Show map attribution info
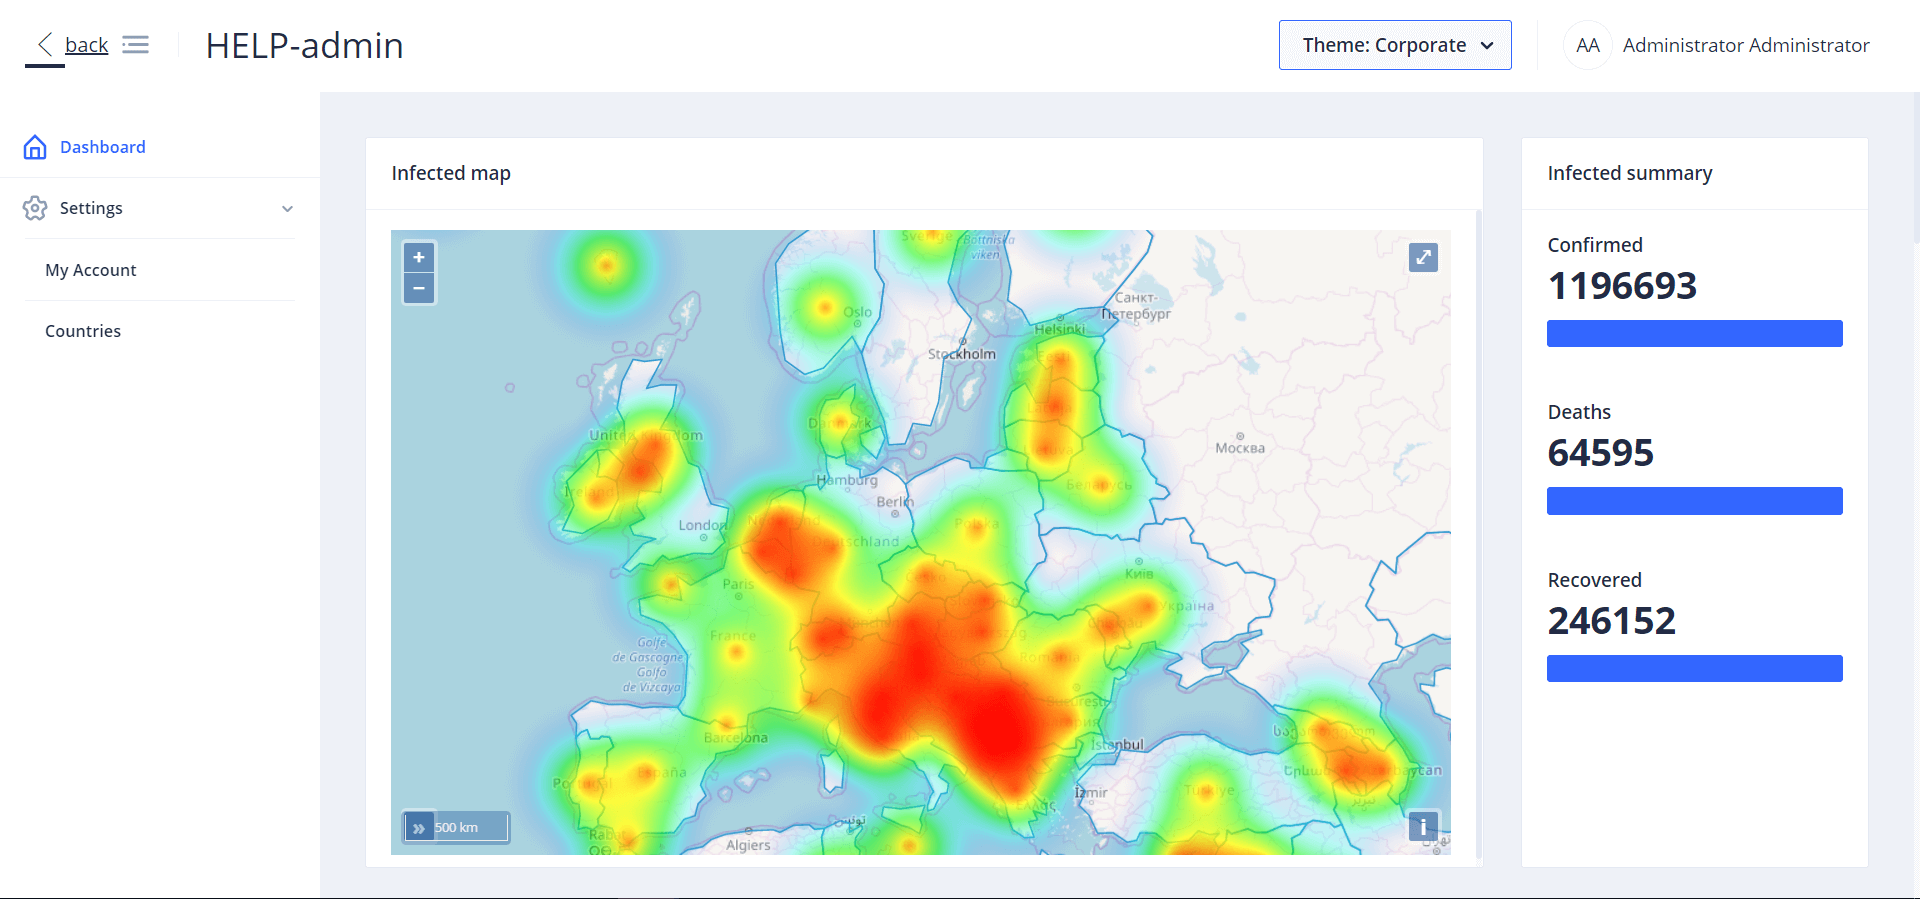1920x899 pixels. tap(1423, 827)
